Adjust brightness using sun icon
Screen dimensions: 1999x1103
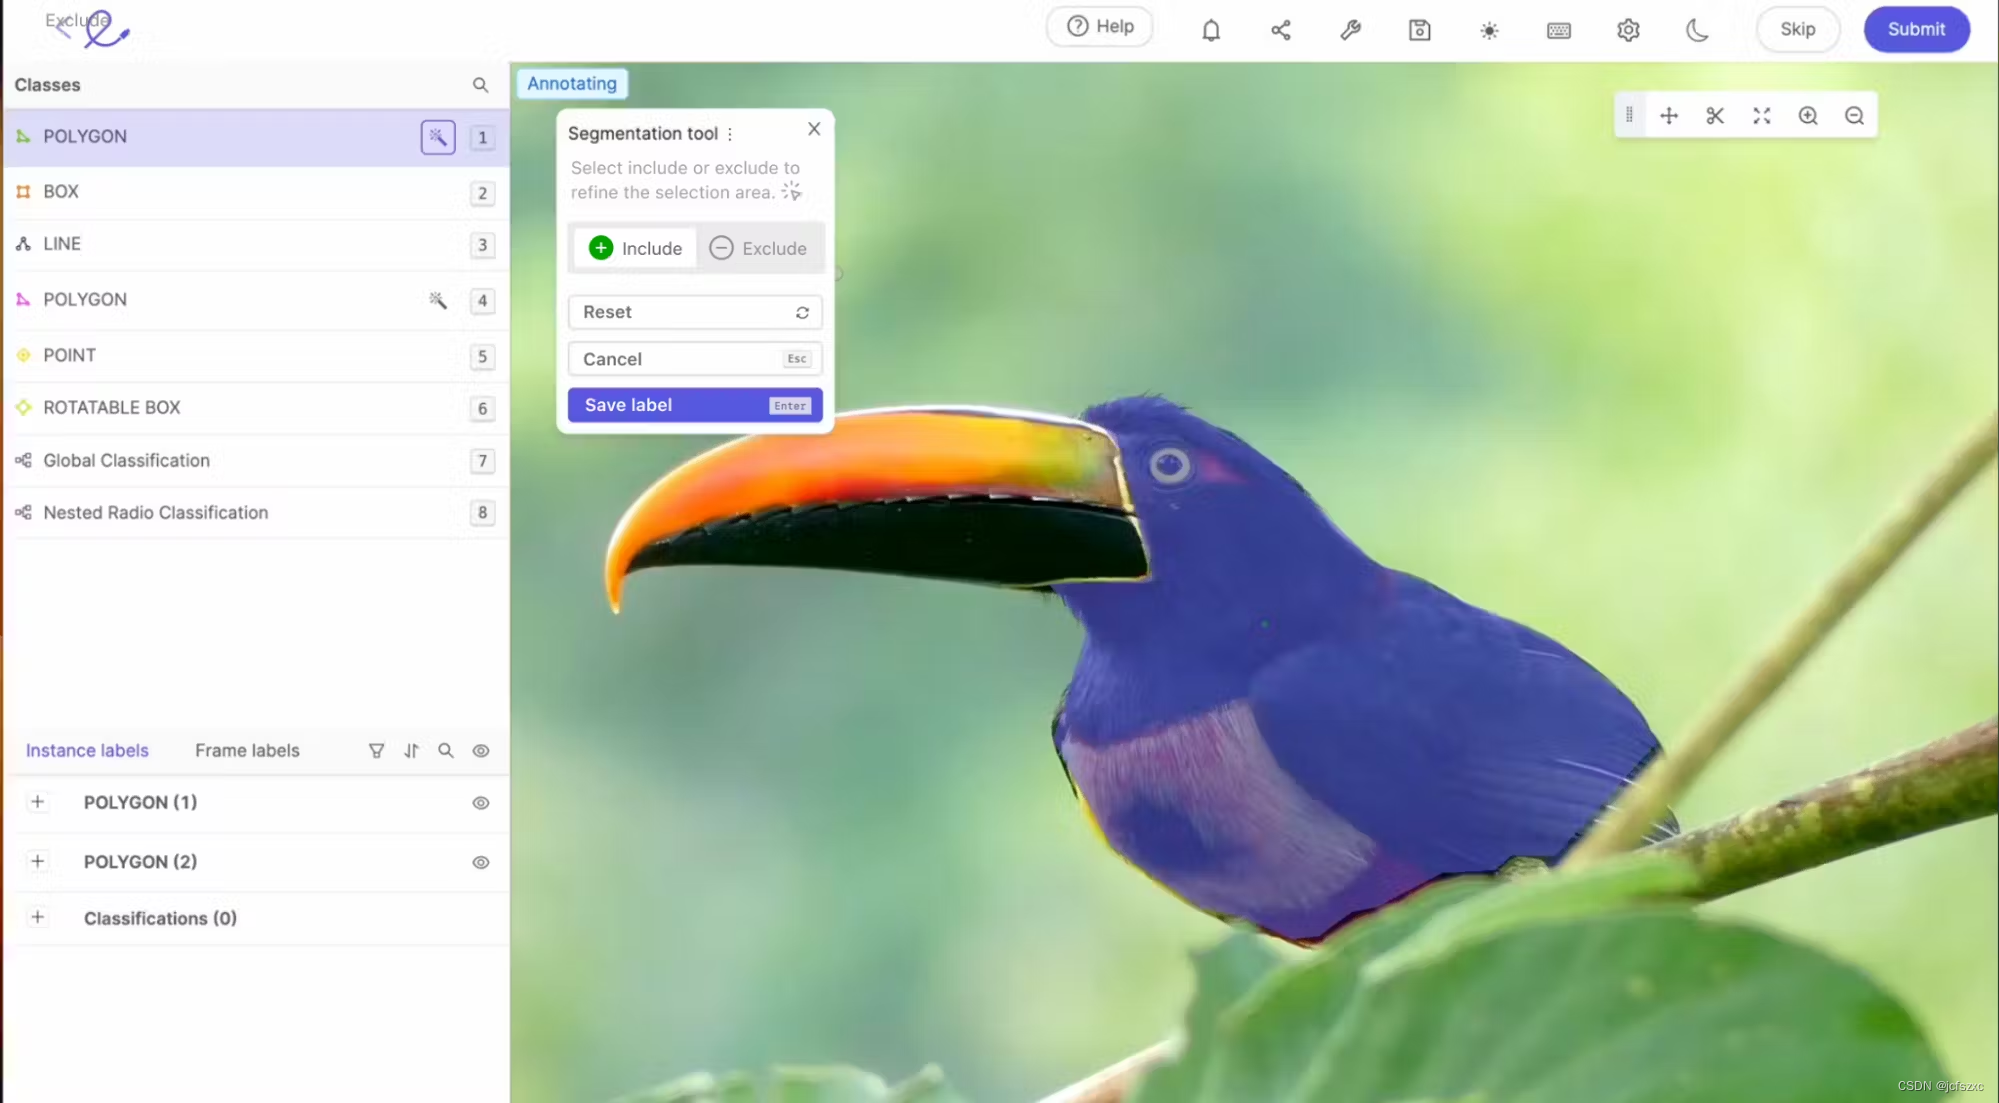1488,30
